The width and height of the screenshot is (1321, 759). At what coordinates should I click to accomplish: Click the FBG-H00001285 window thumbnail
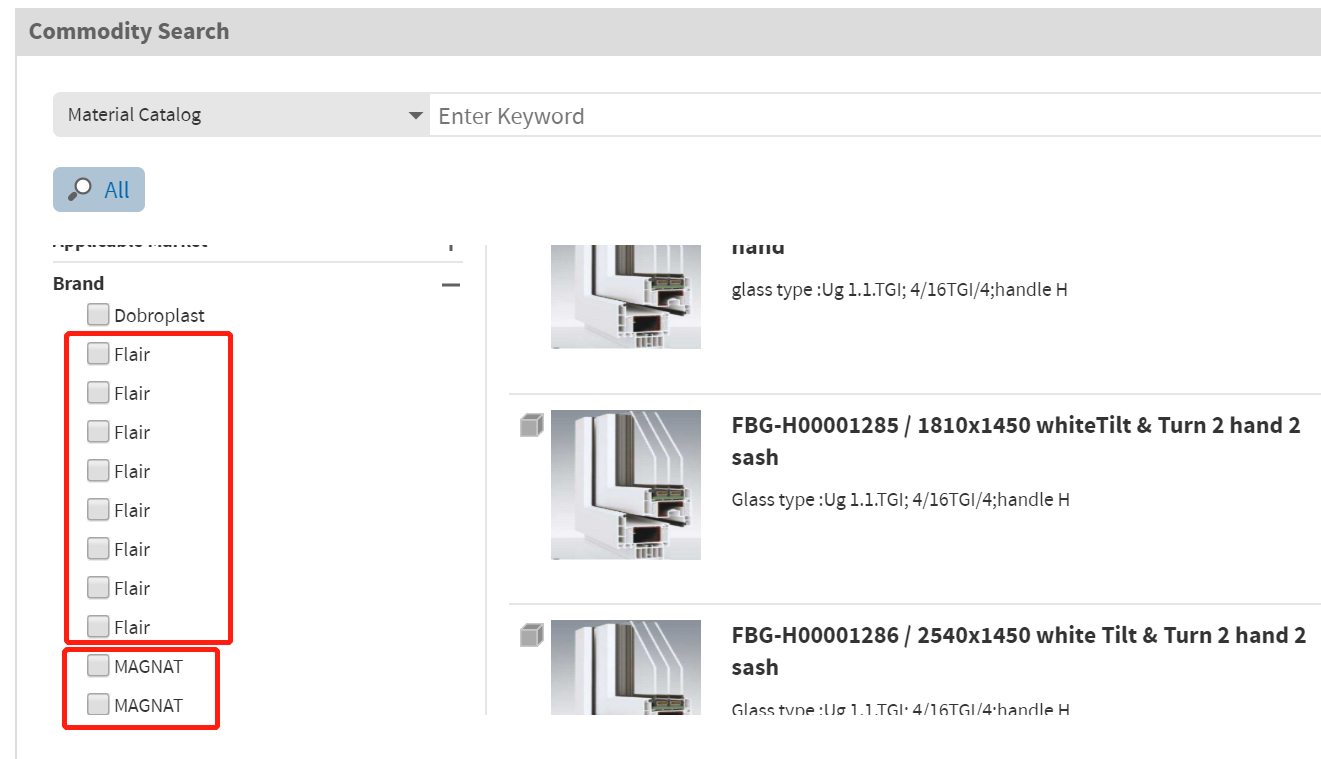(x=626, y=484)
